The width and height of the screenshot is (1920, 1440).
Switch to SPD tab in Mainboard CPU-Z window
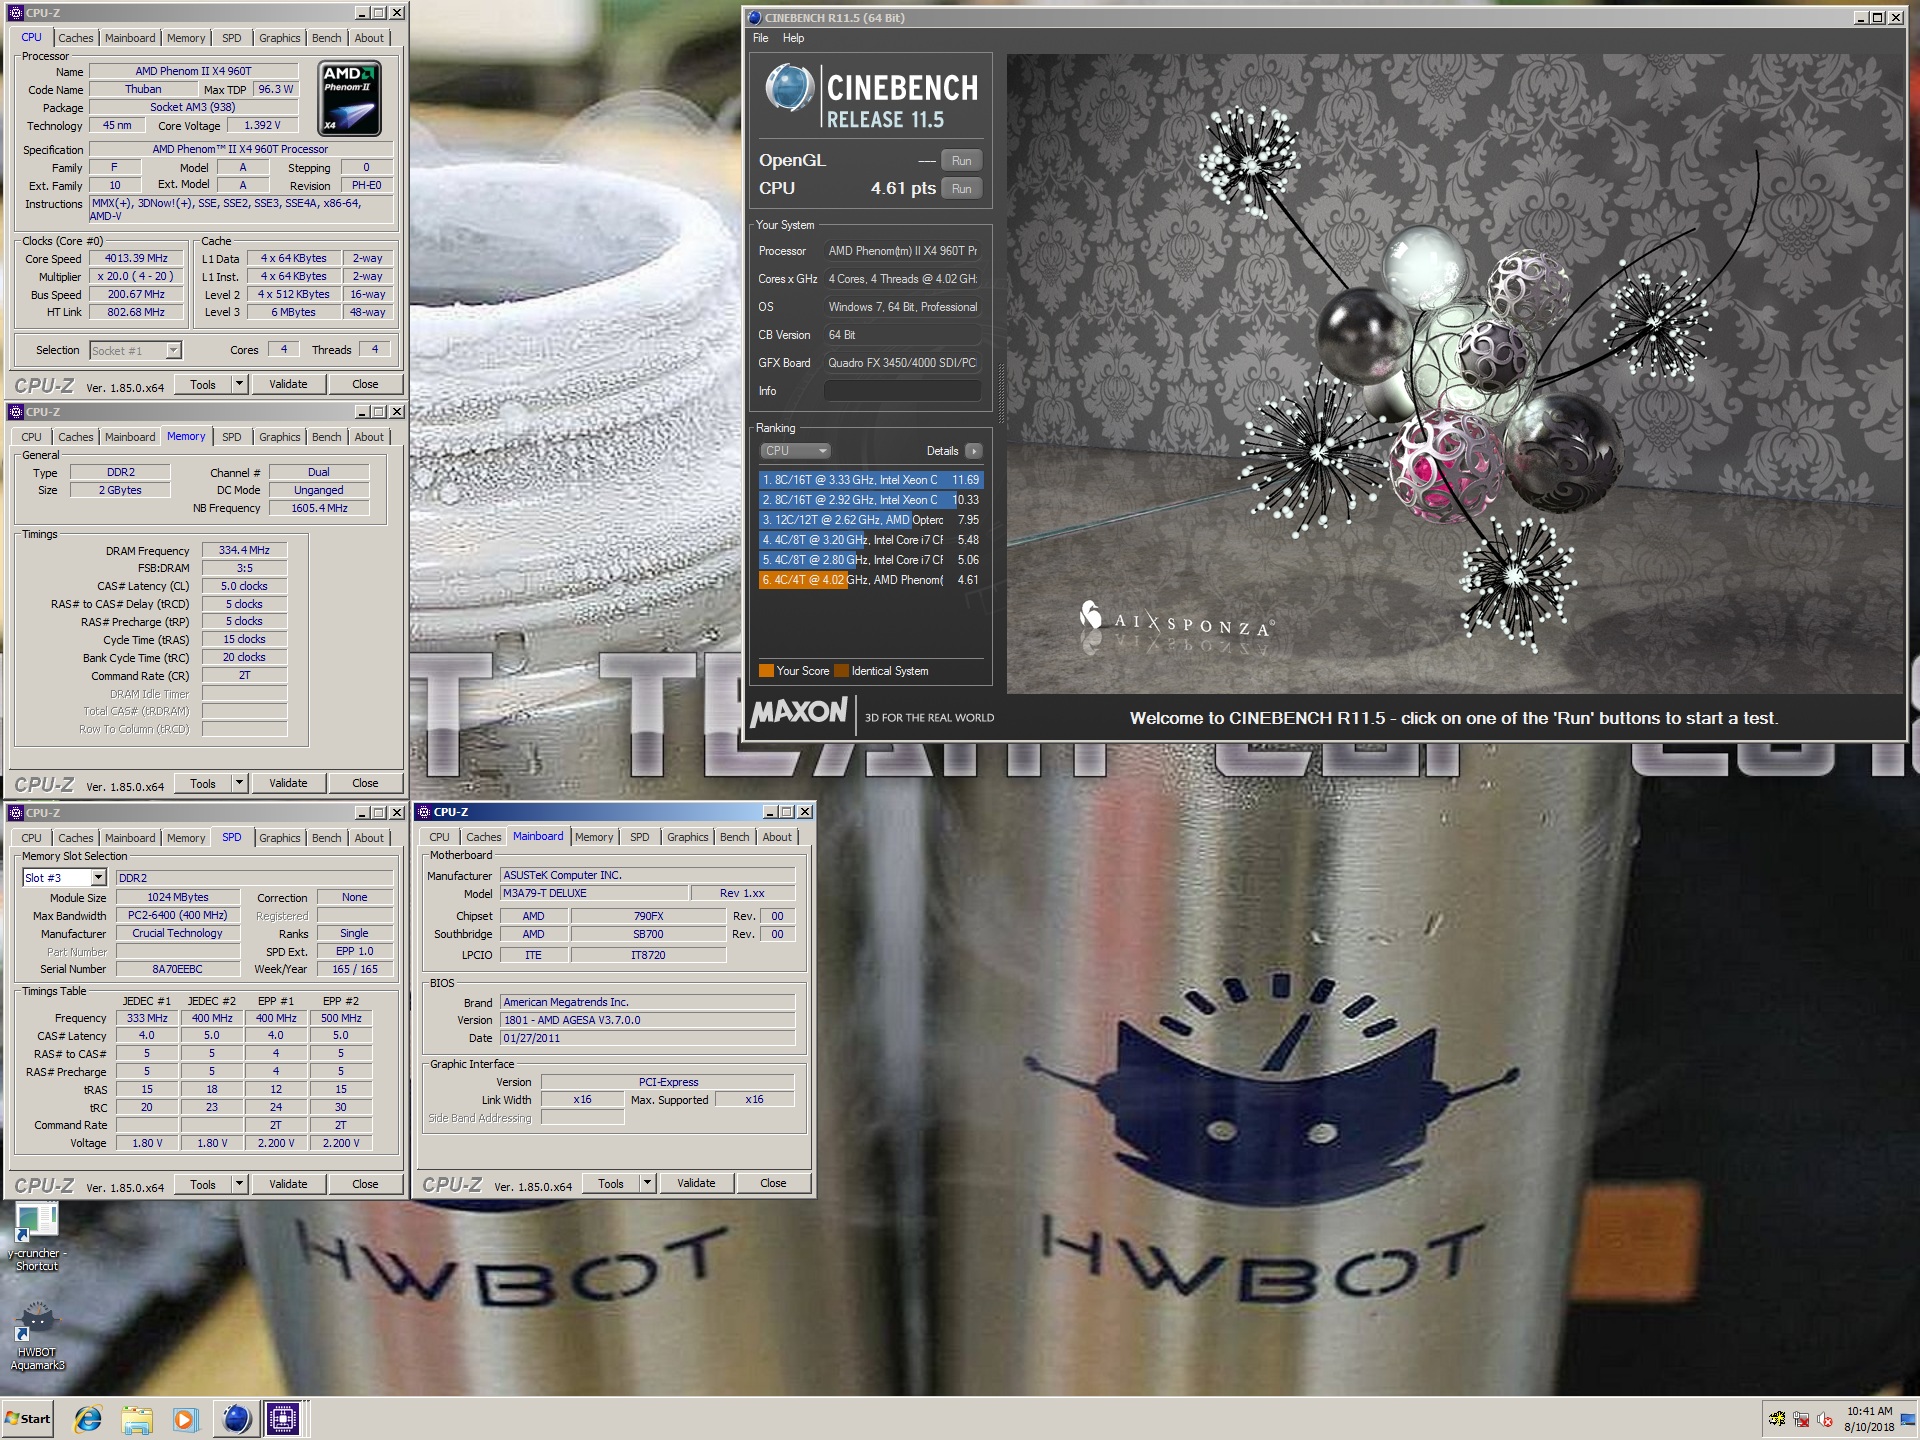(x=640, y=837)
